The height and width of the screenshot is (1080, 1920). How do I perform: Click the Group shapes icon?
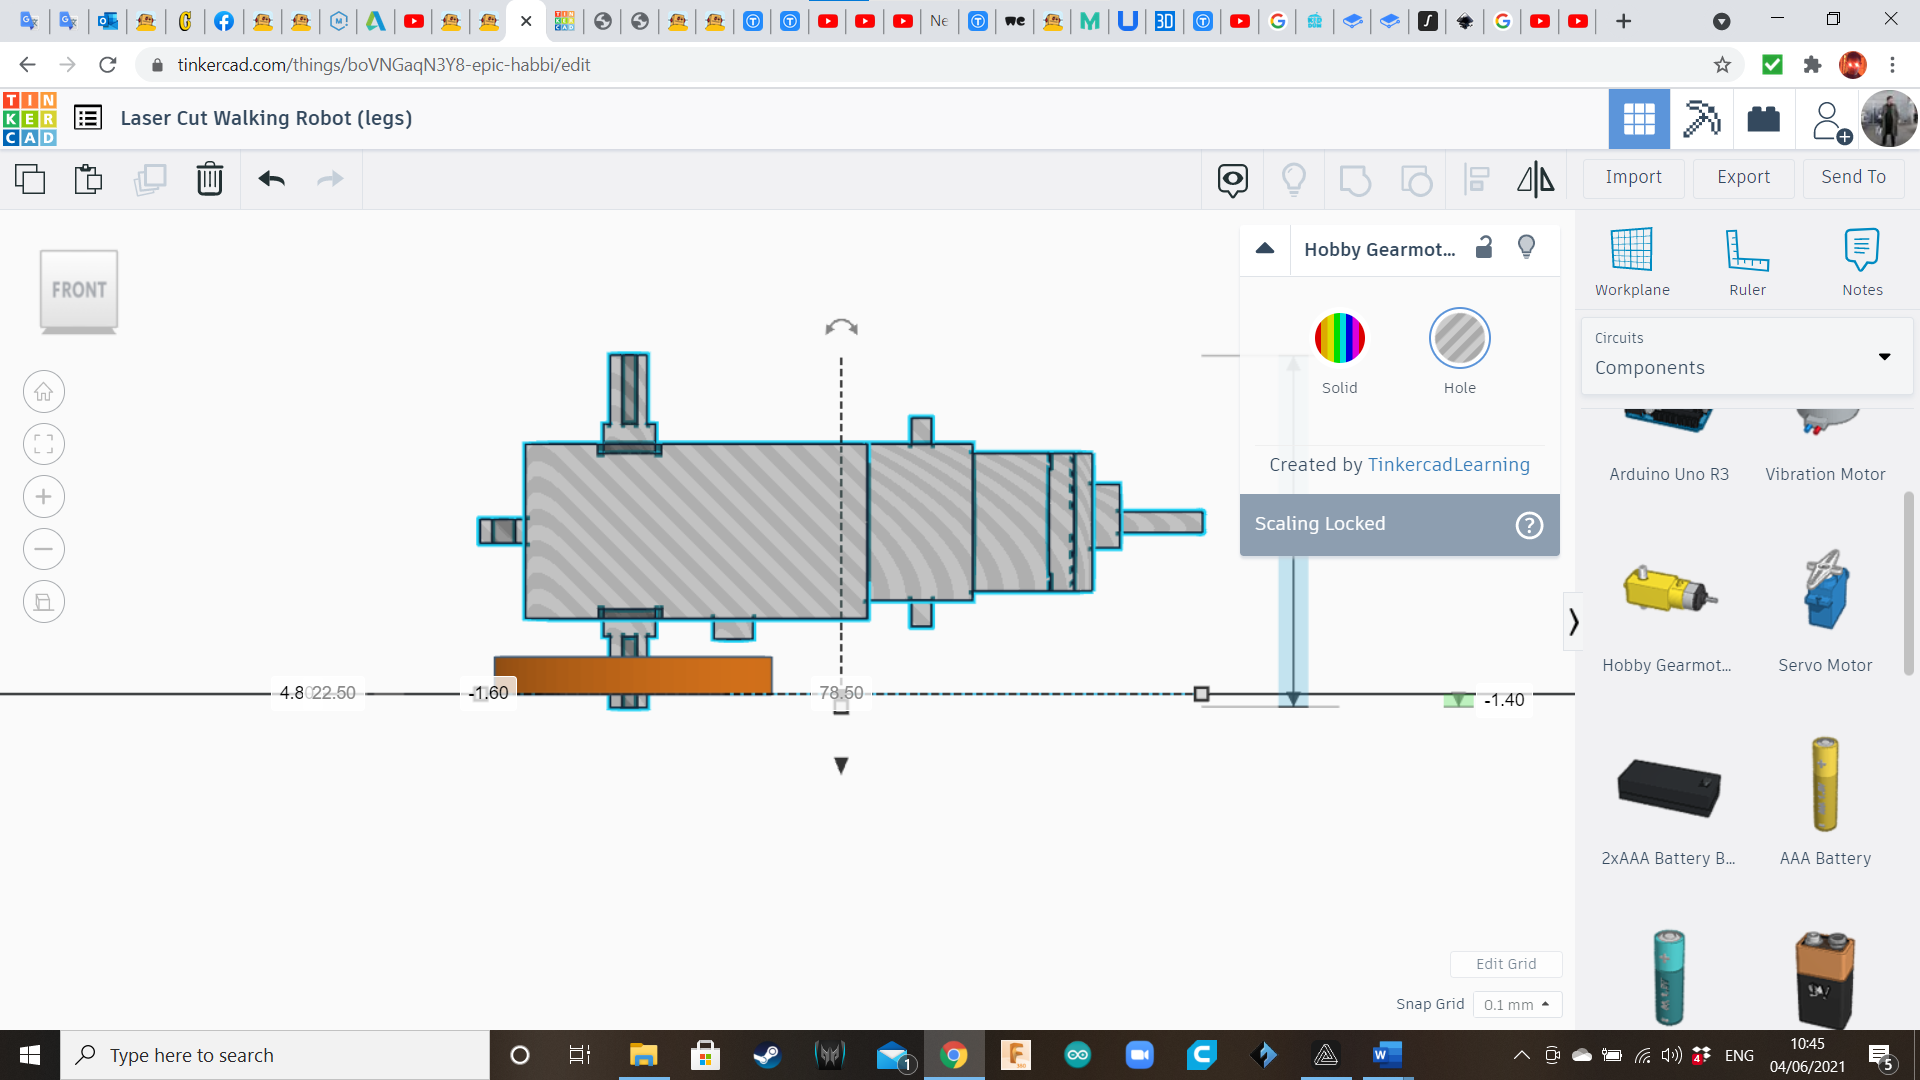tap(1355, 179)
